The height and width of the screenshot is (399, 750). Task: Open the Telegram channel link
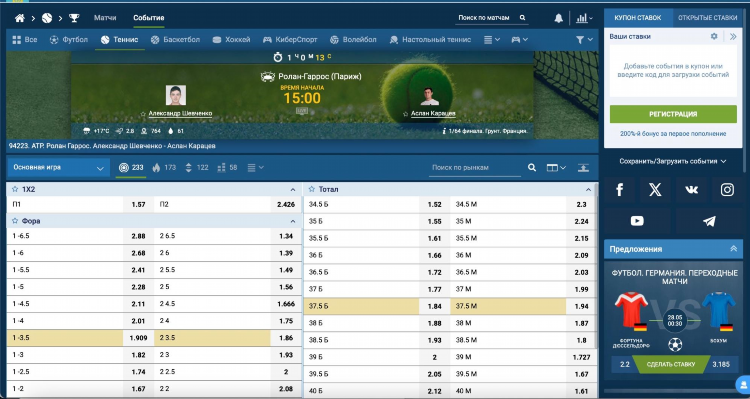[709, 221]
